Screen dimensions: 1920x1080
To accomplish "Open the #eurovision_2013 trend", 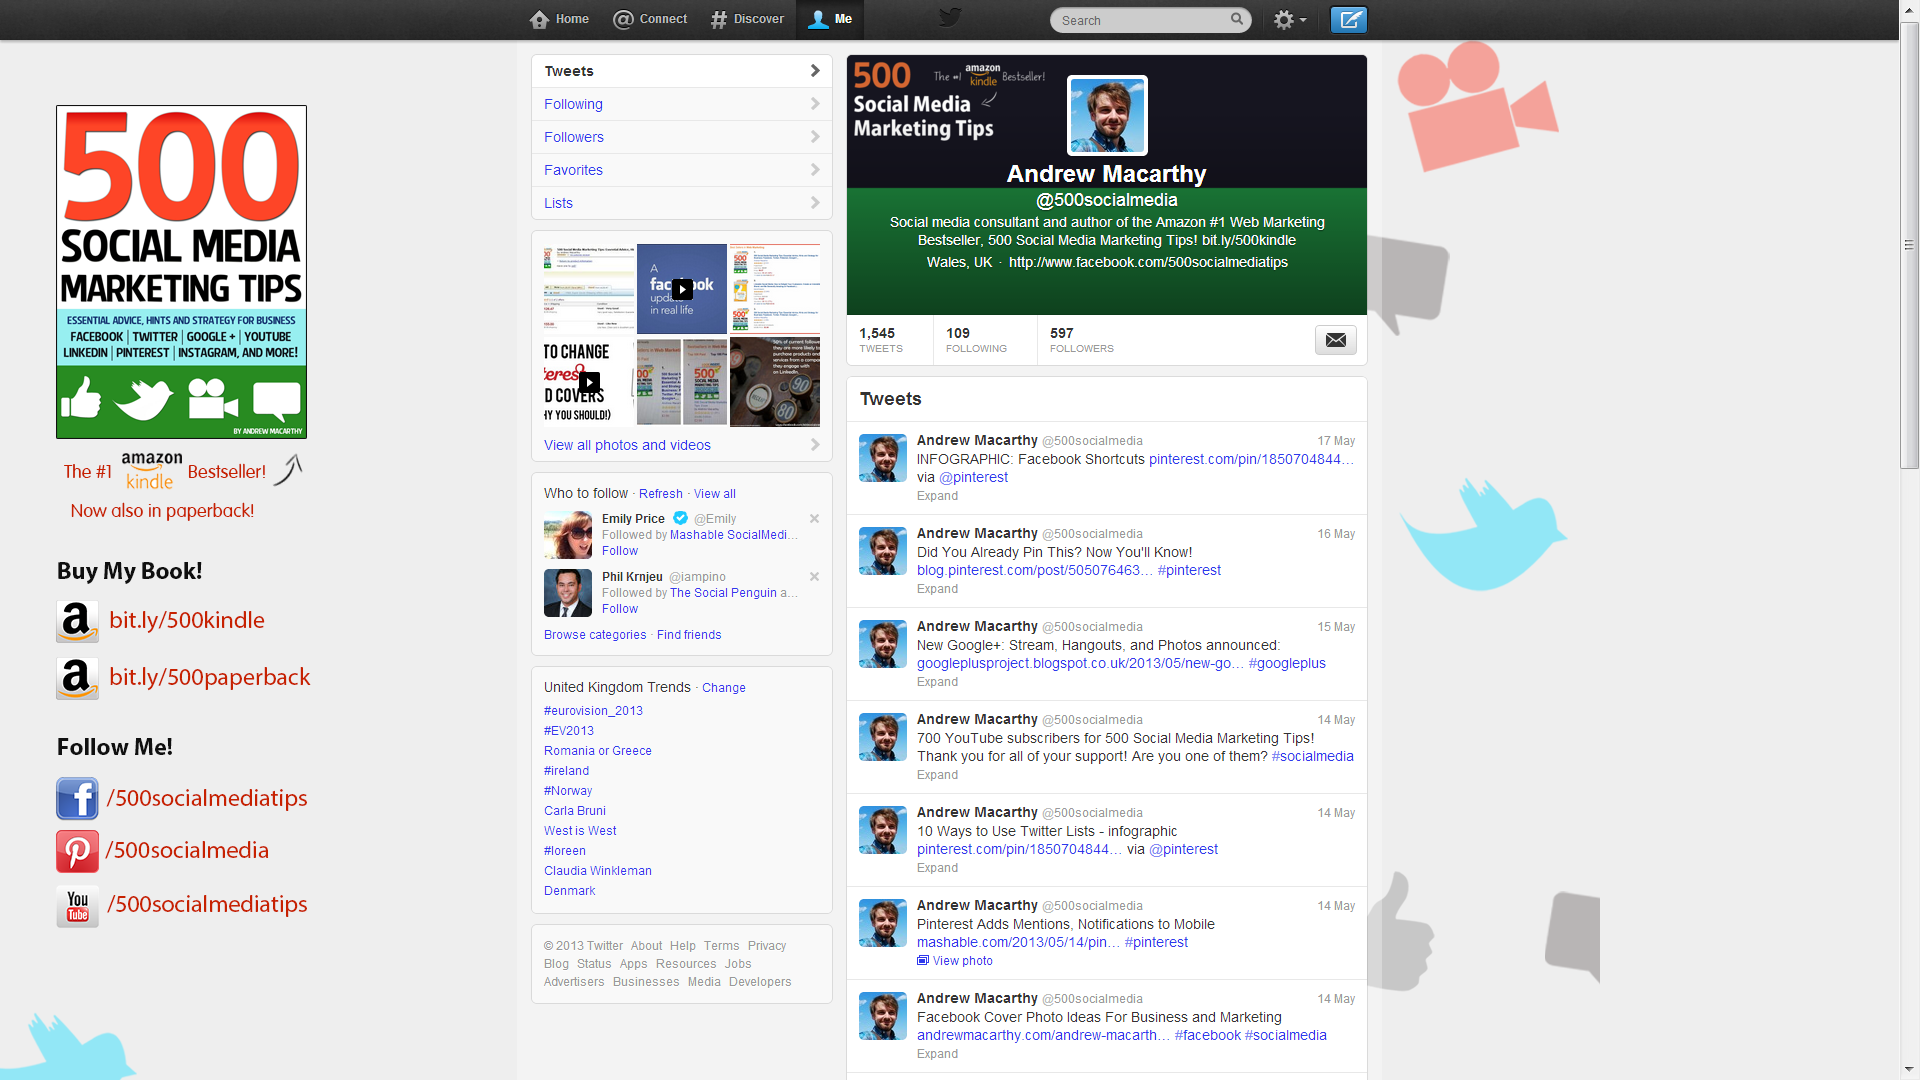I will point(593,711).
